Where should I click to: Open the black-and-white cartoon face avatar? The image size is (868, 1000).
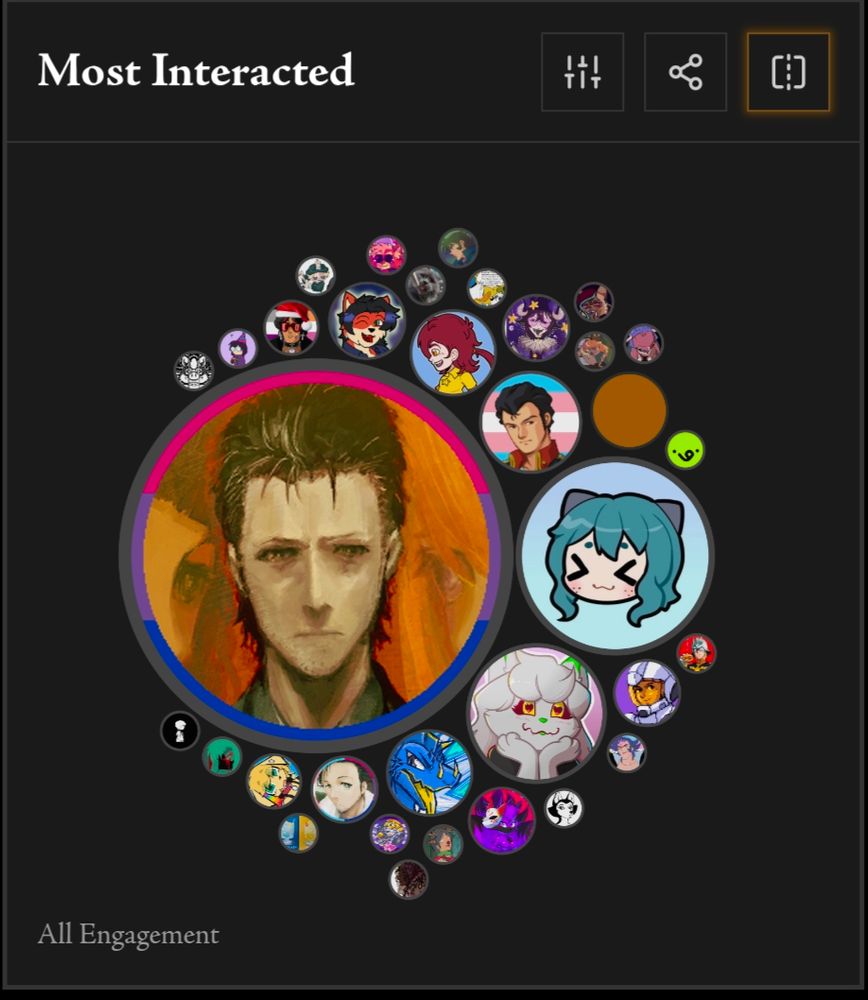[564, 808]
